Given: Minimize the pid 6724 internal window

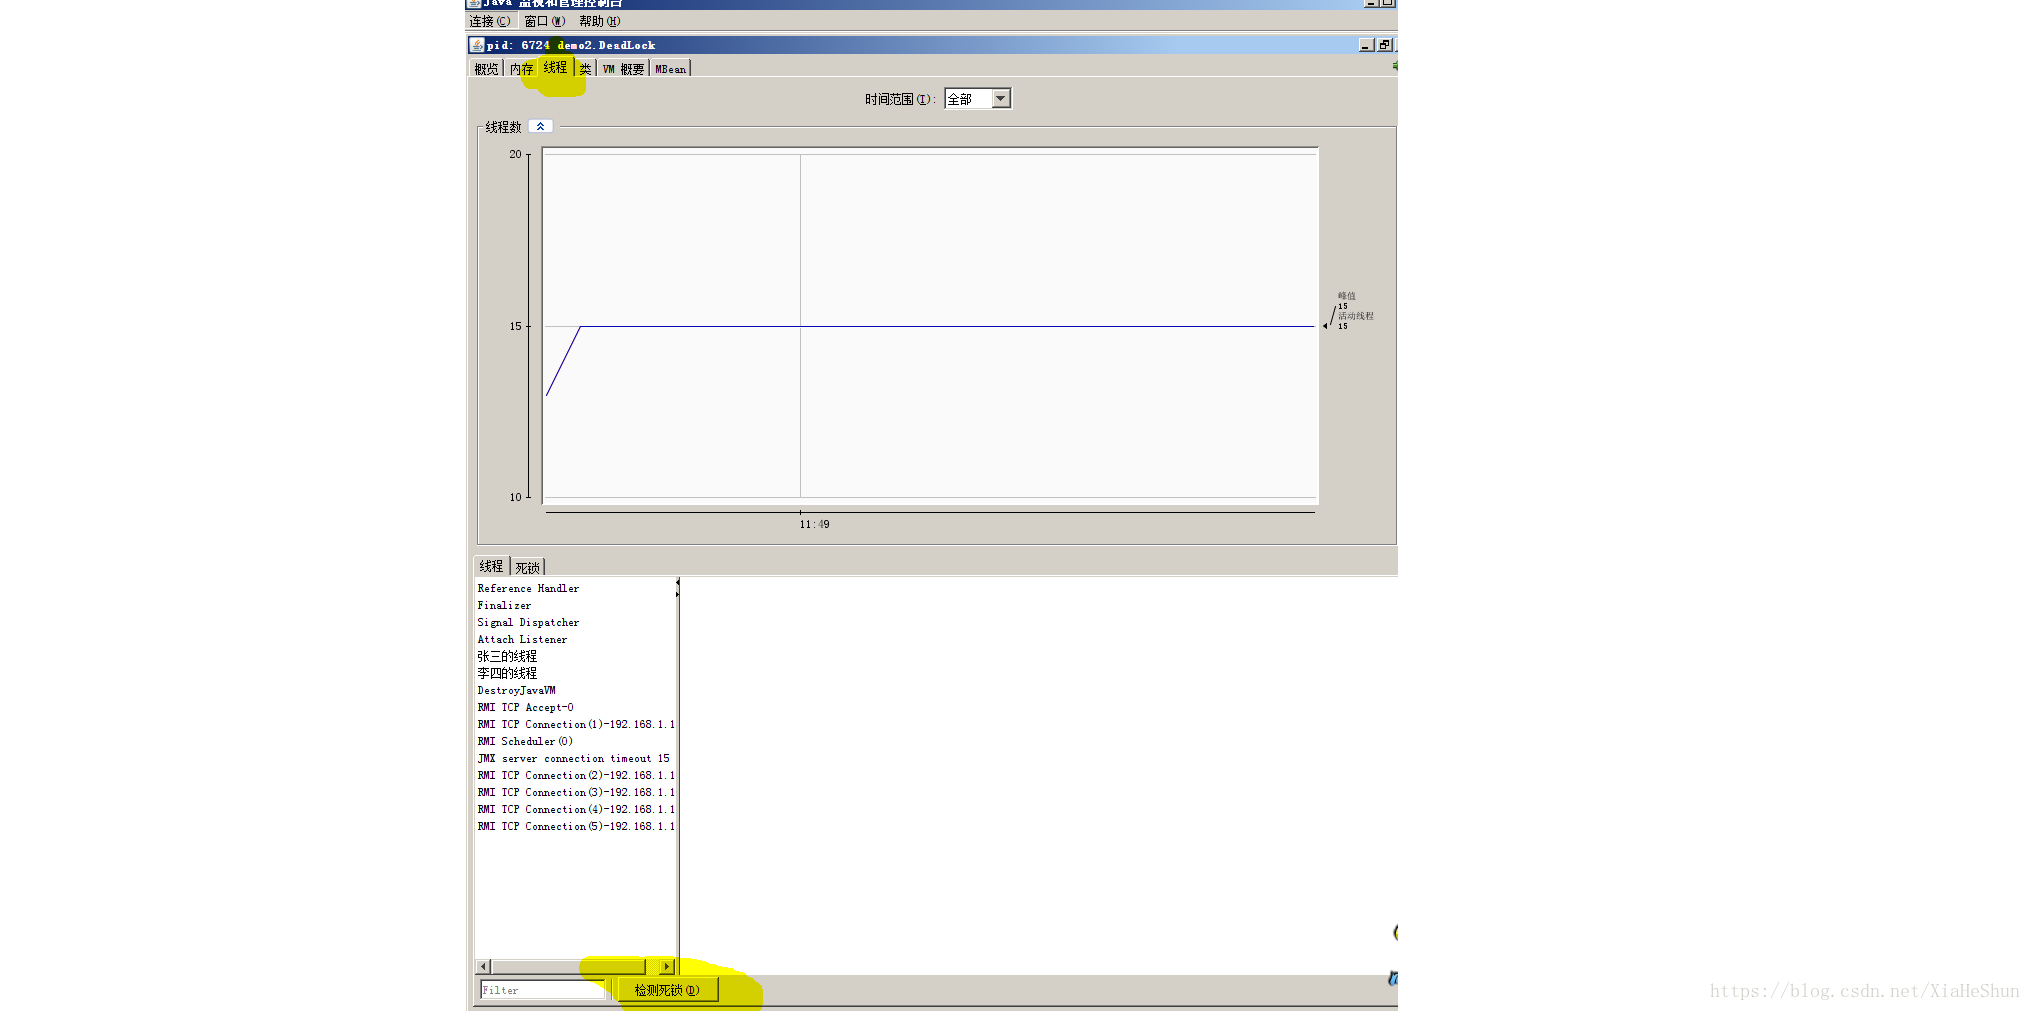Looking at the screenshot, I should pyautogui.click(x=1367, y=45).
